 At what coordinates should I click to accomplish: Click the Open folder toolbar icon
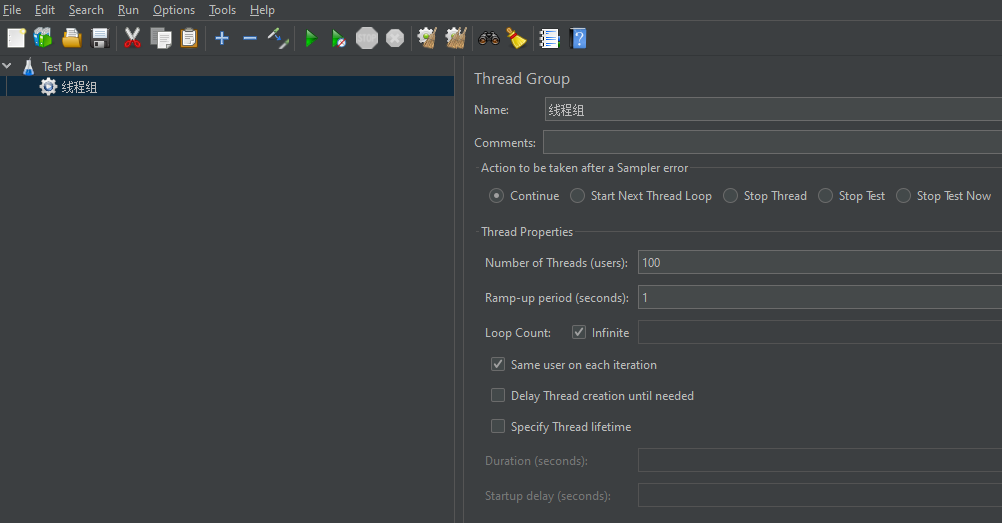point(71,39)
